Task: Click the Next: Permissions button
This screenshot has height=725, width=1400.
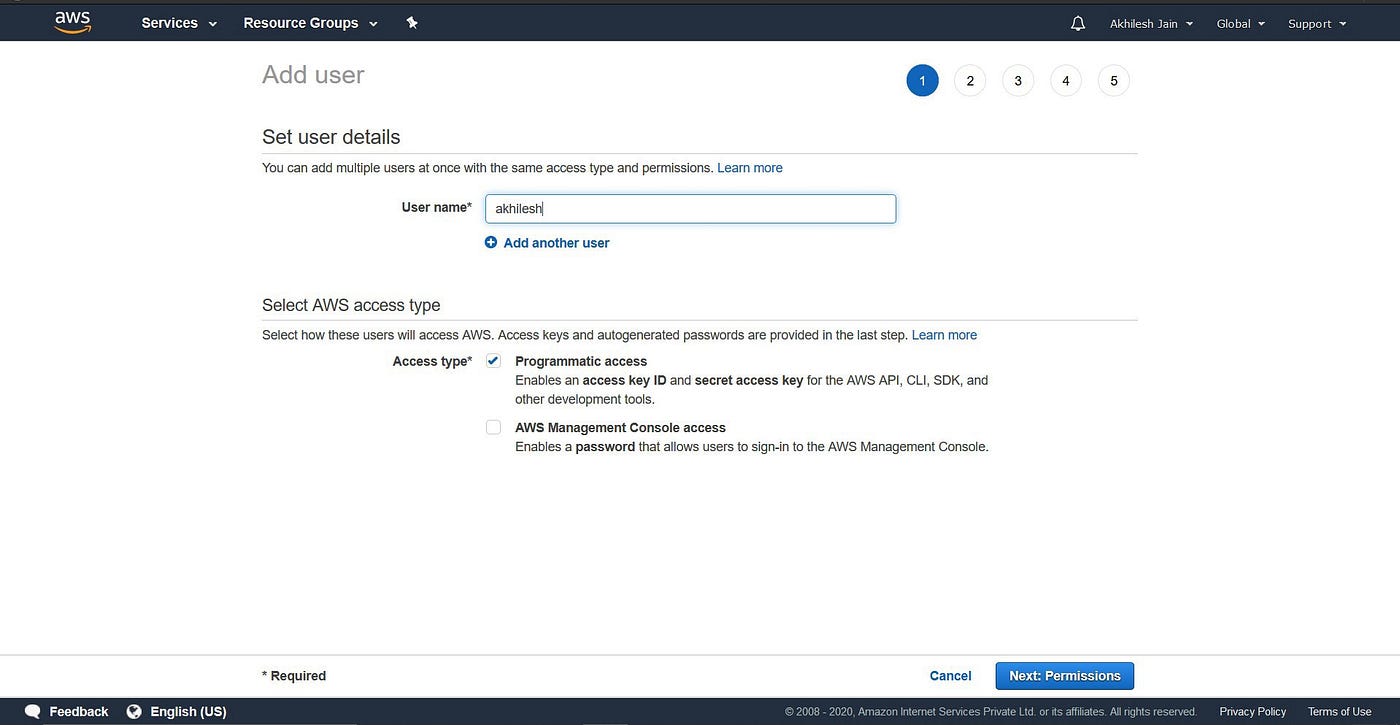Action: pyautogui.click(x=1065, y=676)
